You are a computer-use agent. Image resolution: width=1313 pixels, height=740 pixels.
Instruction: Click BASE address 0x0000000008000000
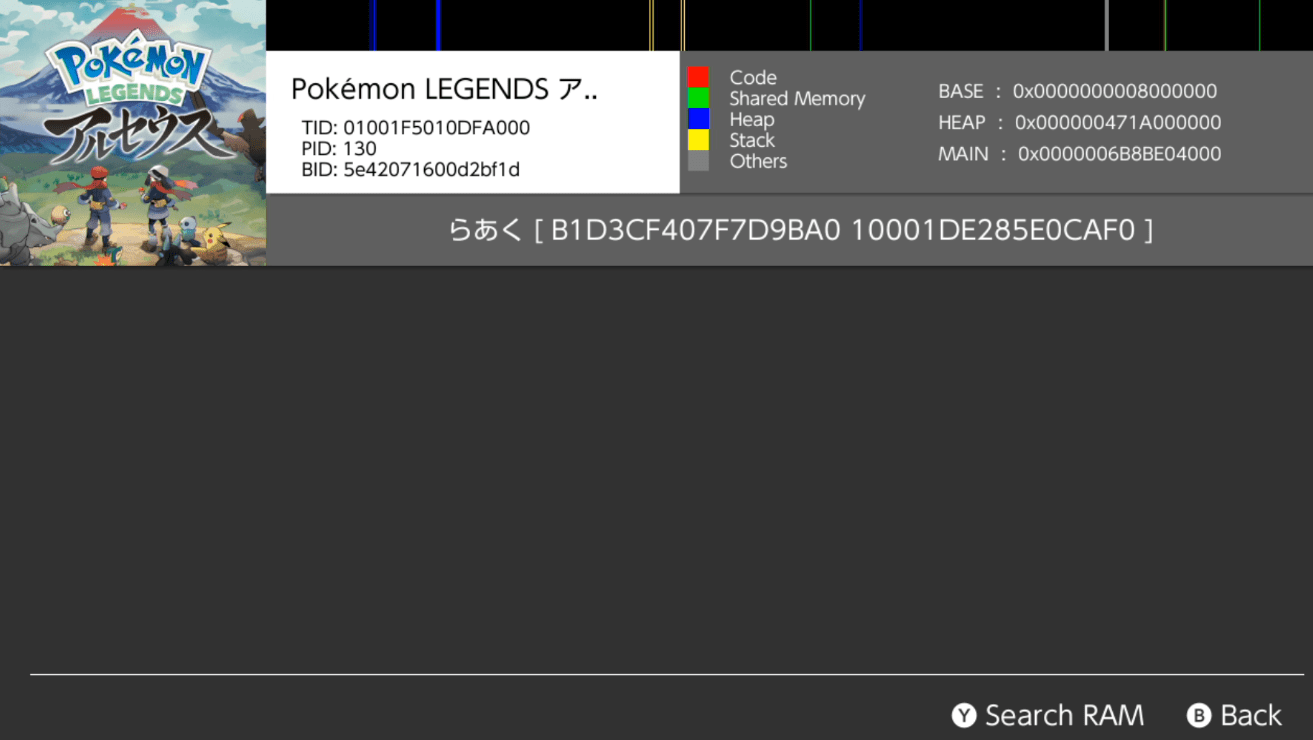pyautogui.click(x=1115, y=91)
